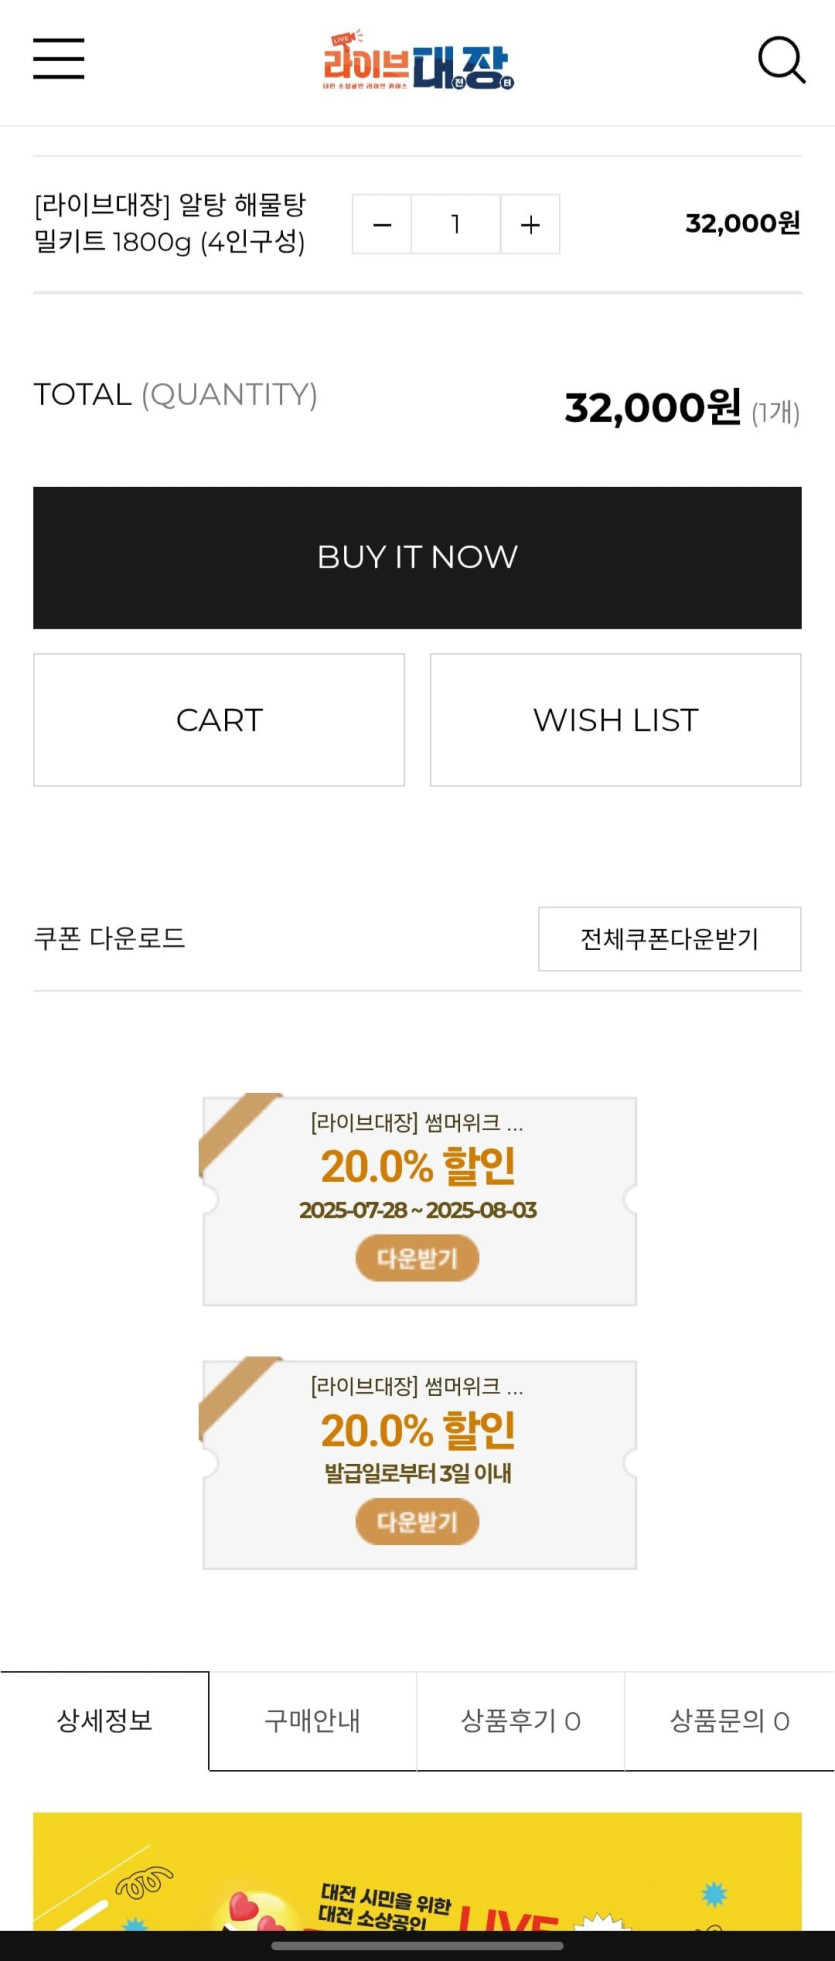835x1961 pixels.
Task: Download the 3-day validity coupon
Action: coord(417,1522)
